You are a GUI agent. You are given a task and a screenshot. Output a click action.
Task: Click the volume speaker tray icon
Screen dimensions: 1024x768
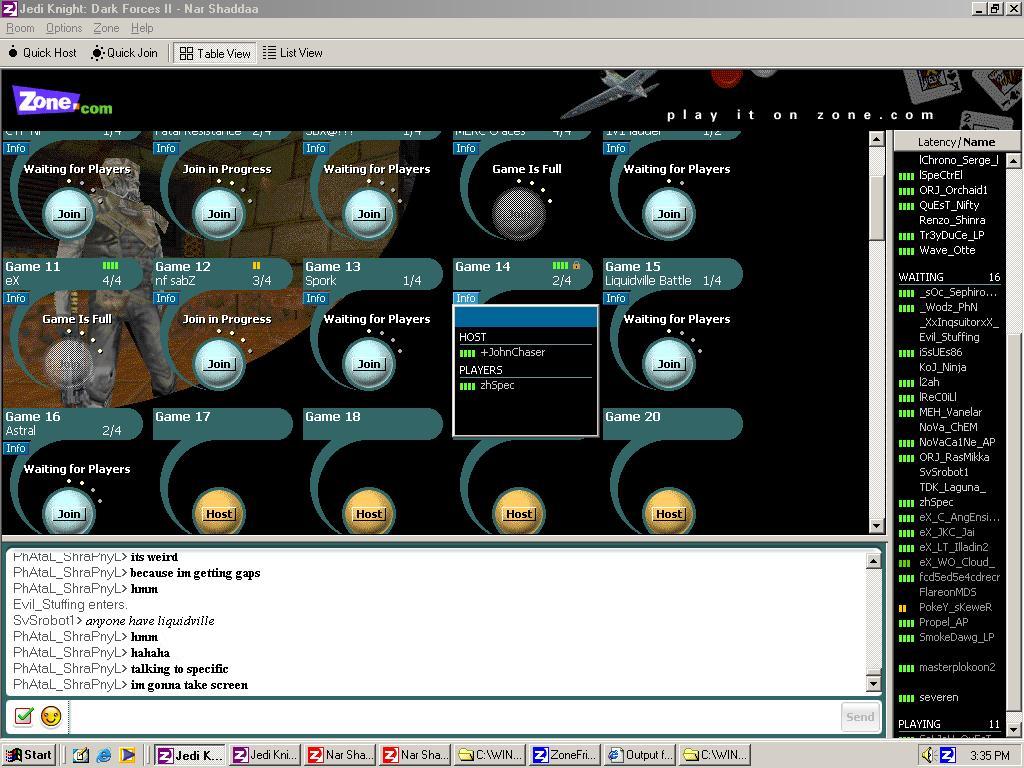(x=928, y=756)
